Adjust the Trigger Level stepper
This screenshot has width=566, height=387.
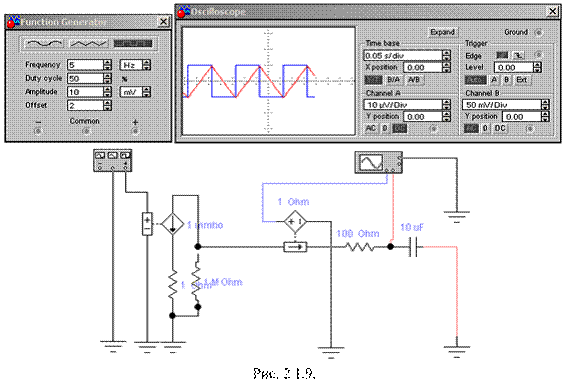[537, 68]
